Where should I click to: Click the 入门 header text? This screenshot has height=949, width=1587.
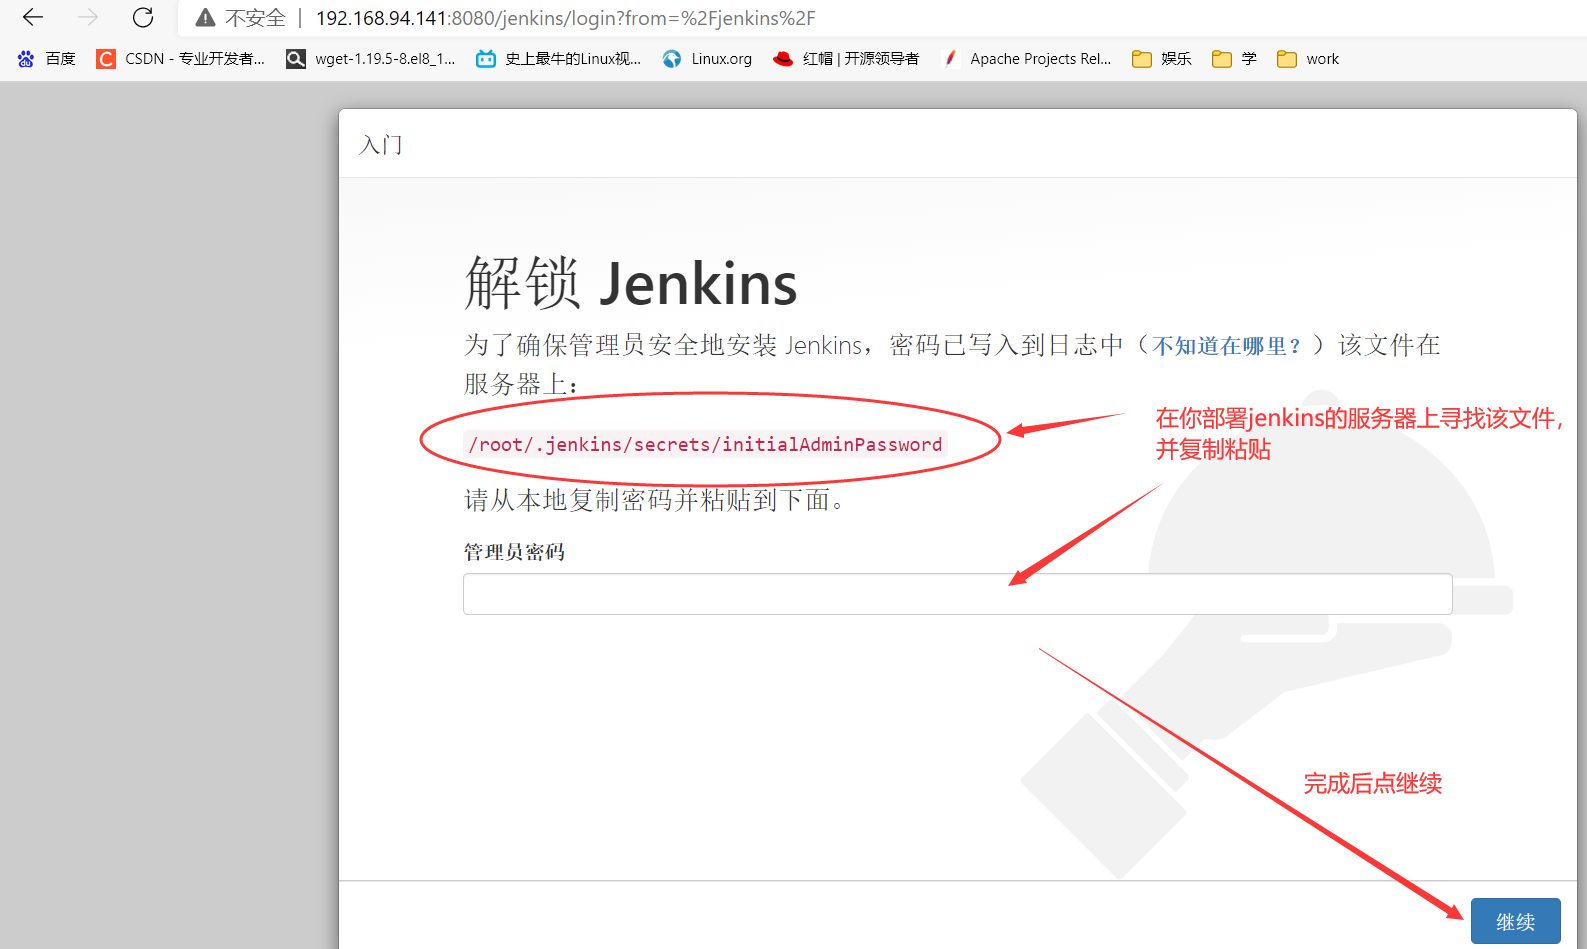[x=381, y=145]
